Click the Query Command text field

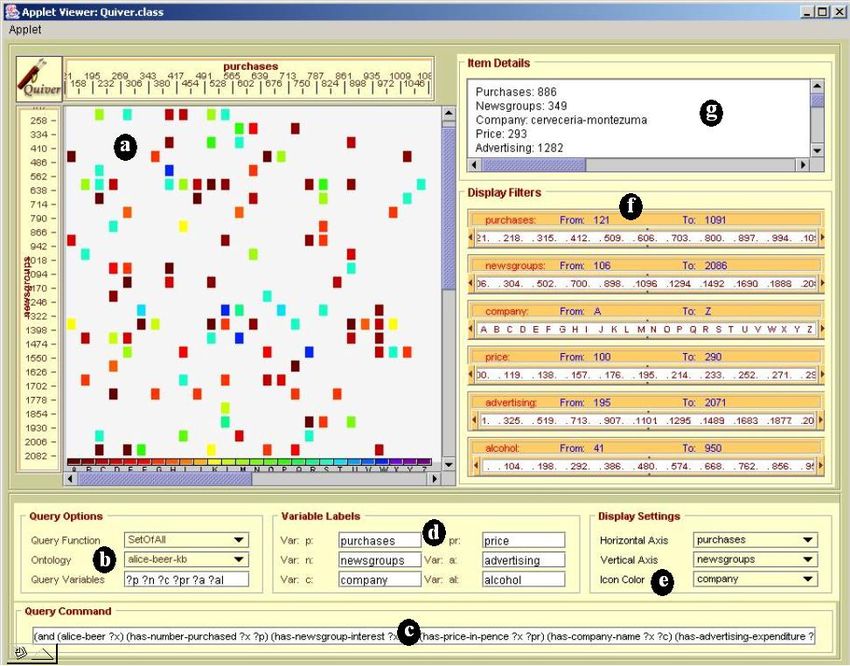424,636
